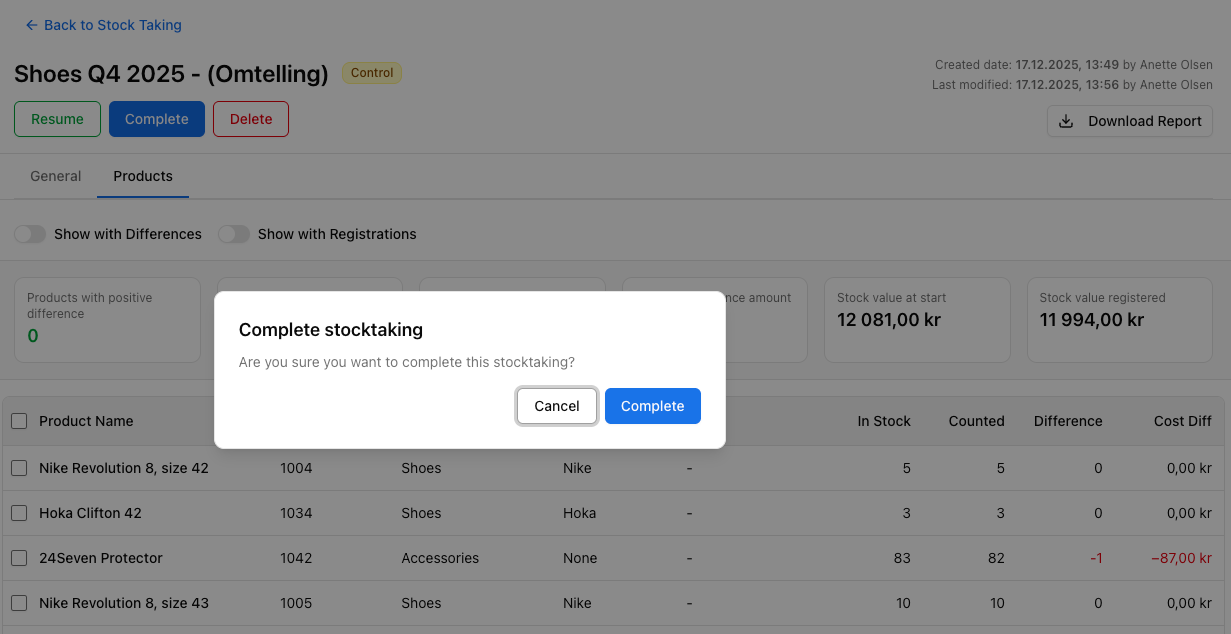The image size is (1231, 634).
Task: Cancel the complete stocktaking dialog
Action: point(557,406)
